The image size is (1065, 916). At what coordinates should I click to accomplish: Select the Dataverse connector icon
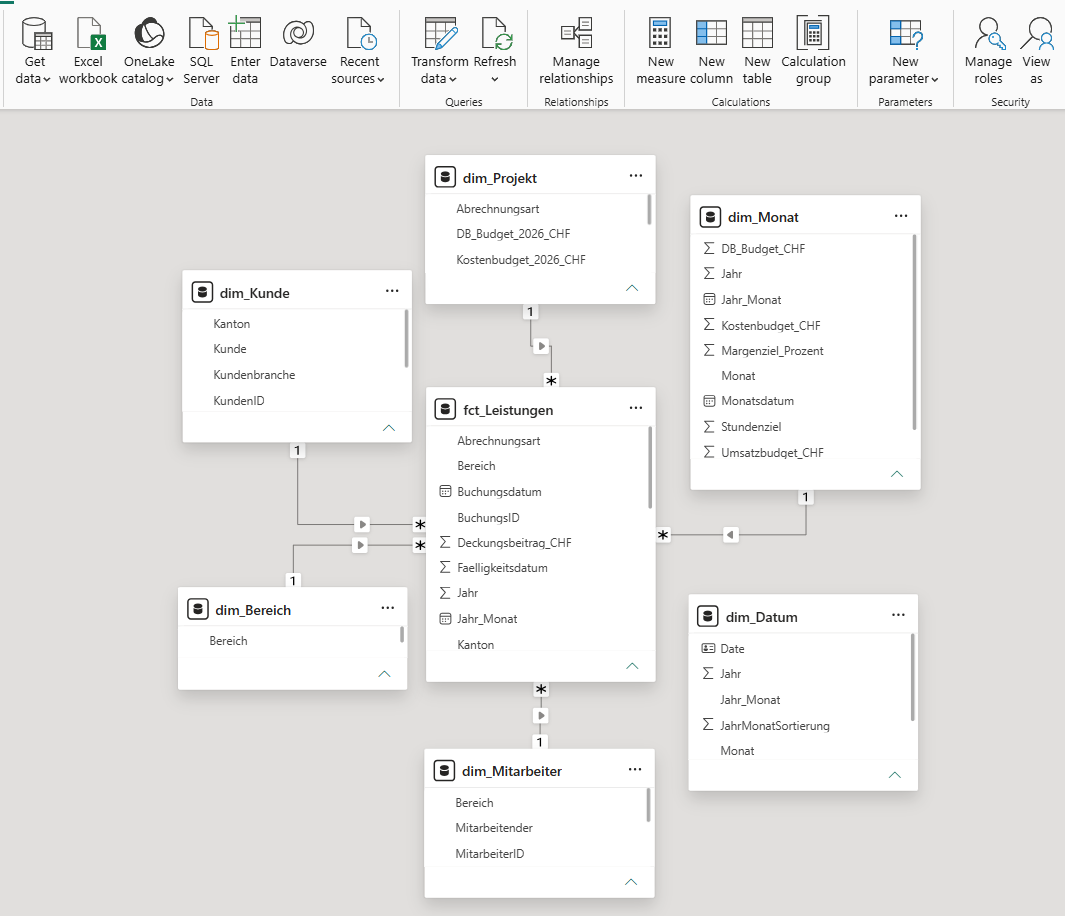point(298,33)
